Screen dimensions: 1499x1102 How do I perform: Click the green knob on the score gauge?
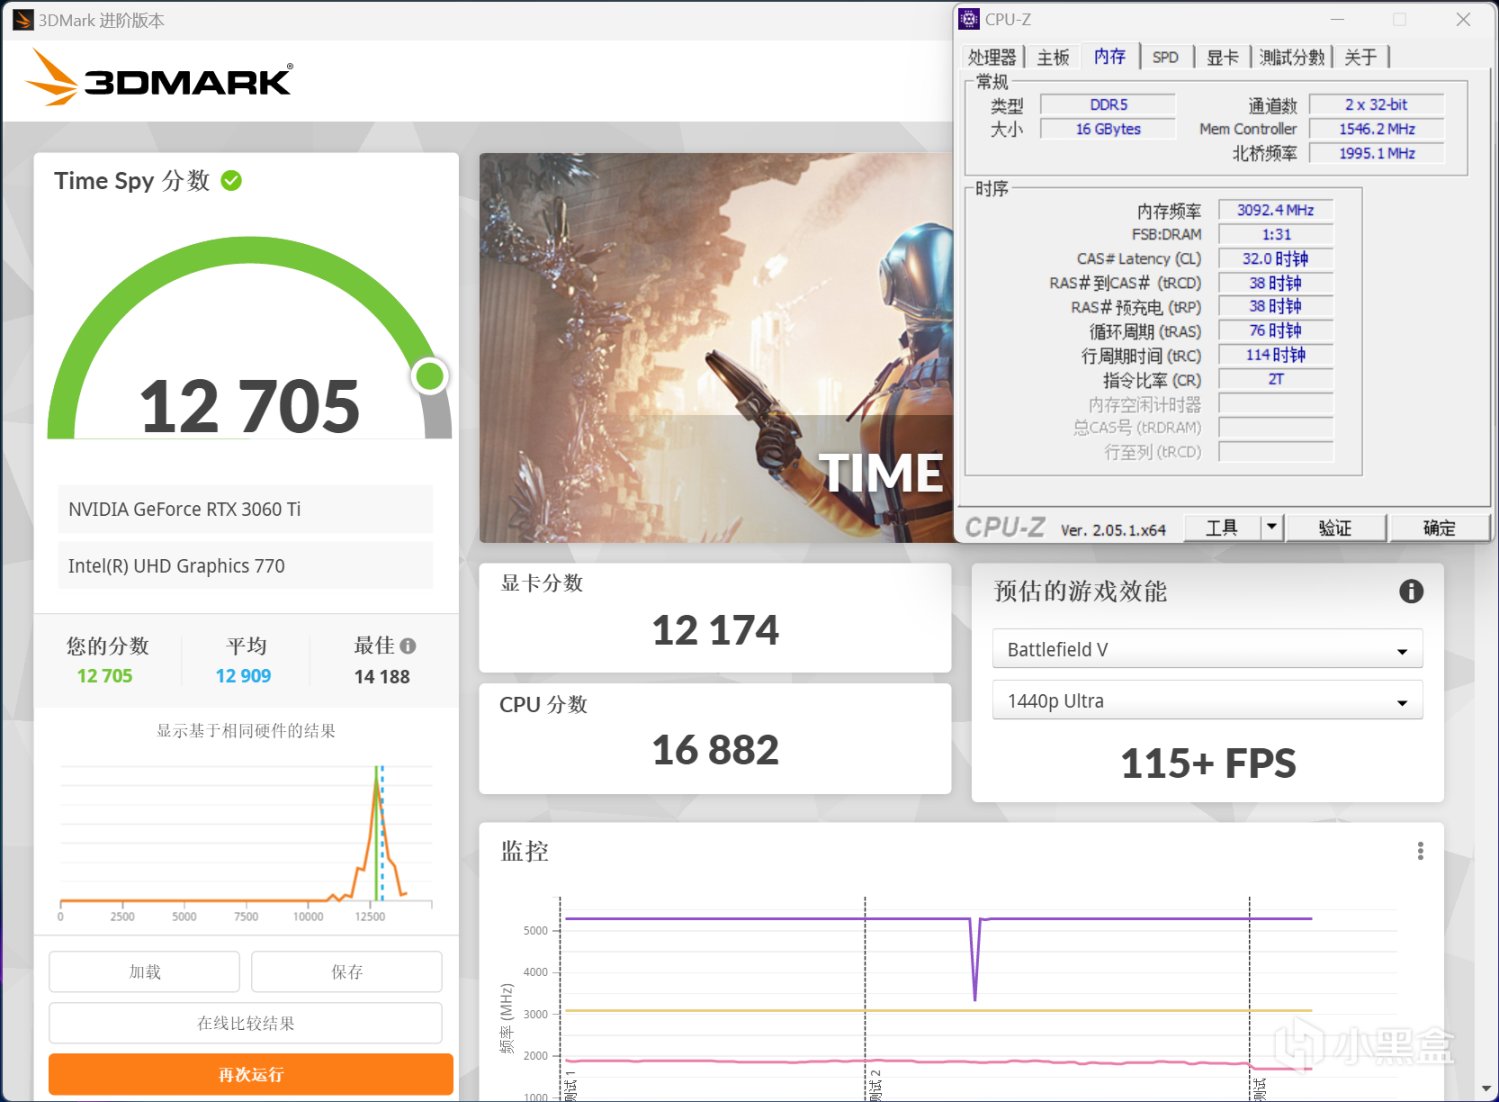tap(430, 376)
